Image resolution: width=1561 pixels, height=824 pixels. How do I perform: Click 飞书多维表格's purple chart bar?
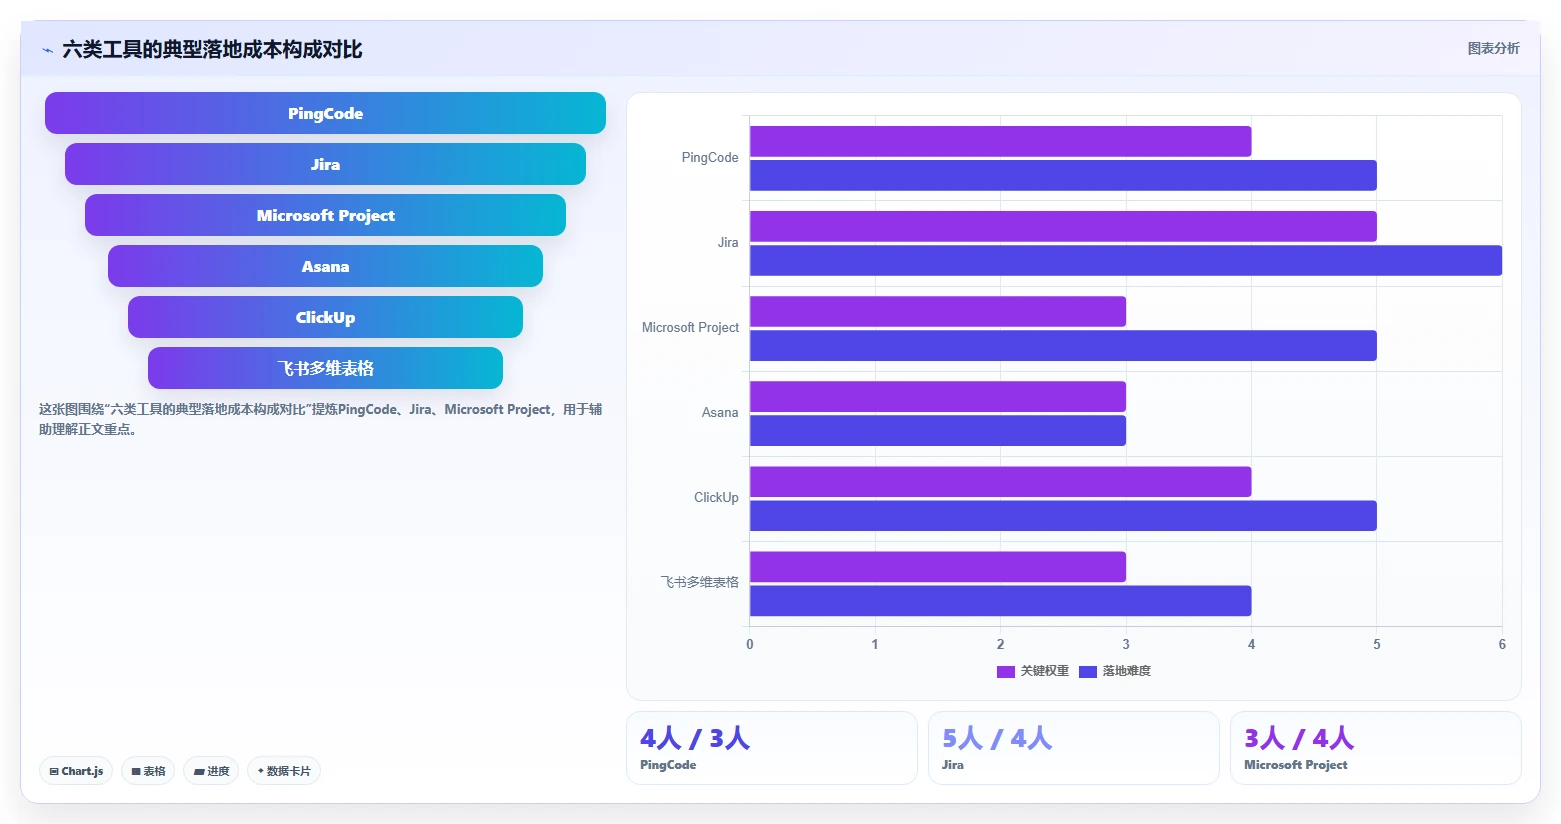[x=938, y=566]
